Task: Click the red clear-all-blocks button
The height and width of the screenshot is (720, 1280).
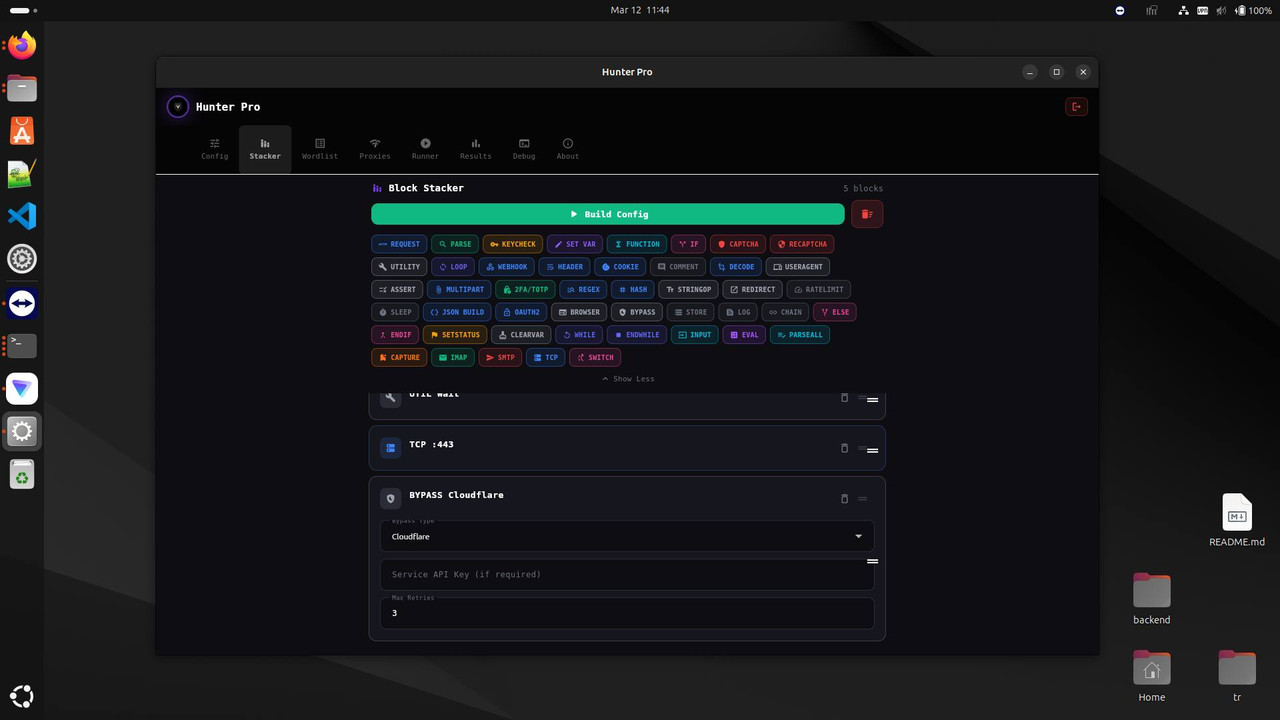Action: coord(867,214)
